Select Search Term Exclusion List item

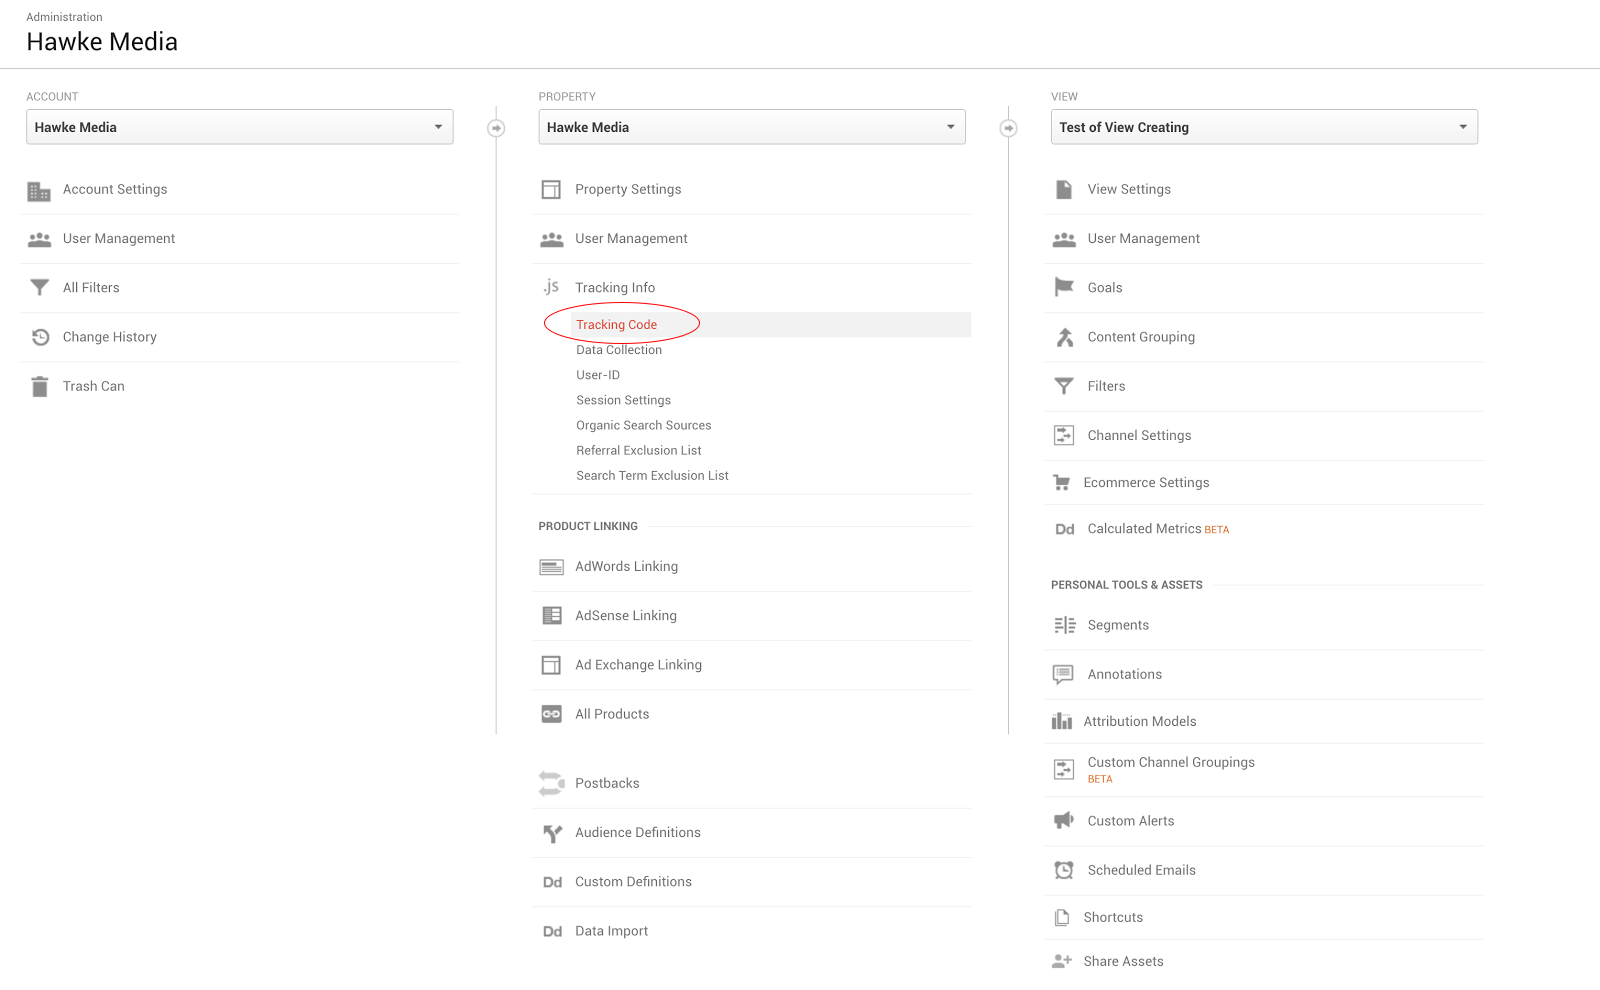pyautogui.click(x=652, y=476)
